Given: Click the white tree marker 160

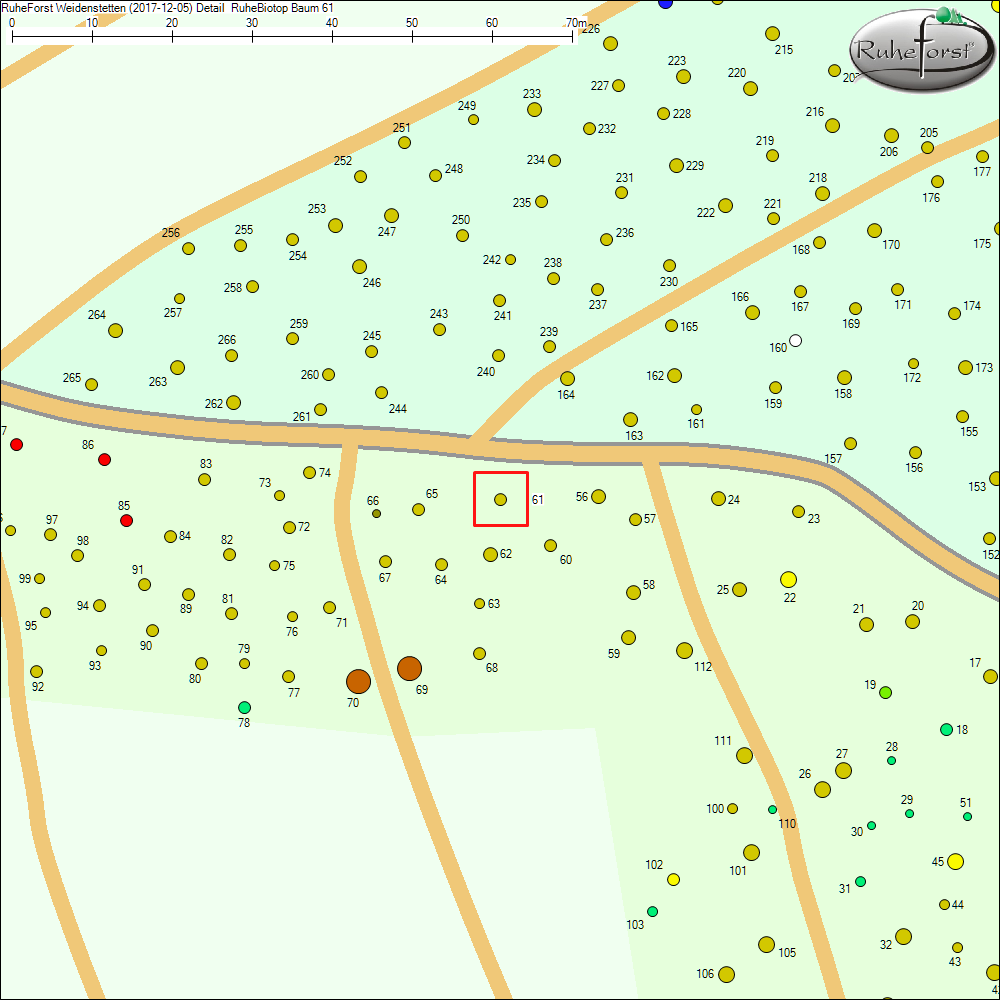Looking at the screenshot, I should 795,340.
